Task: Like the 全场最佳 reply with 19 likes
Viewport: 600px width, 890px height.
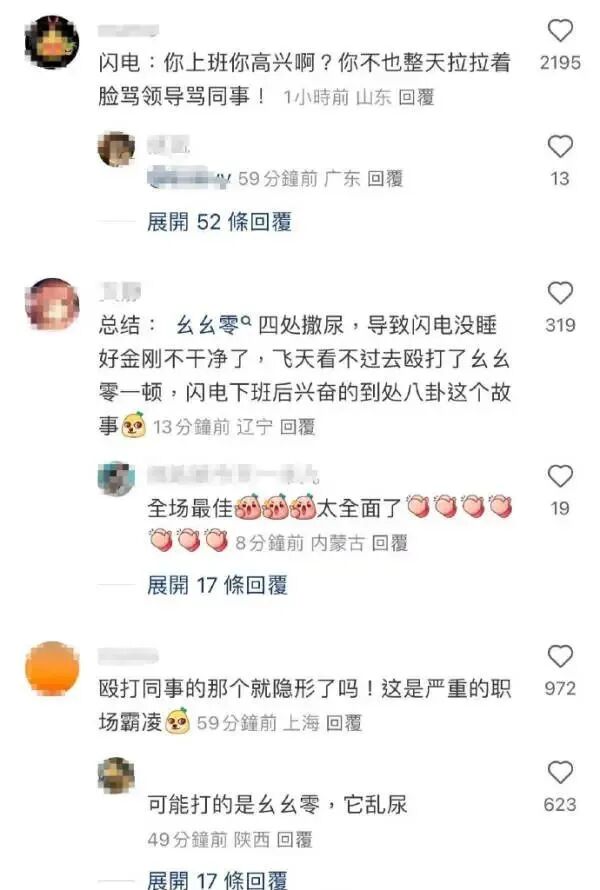Action: (560, 476)
